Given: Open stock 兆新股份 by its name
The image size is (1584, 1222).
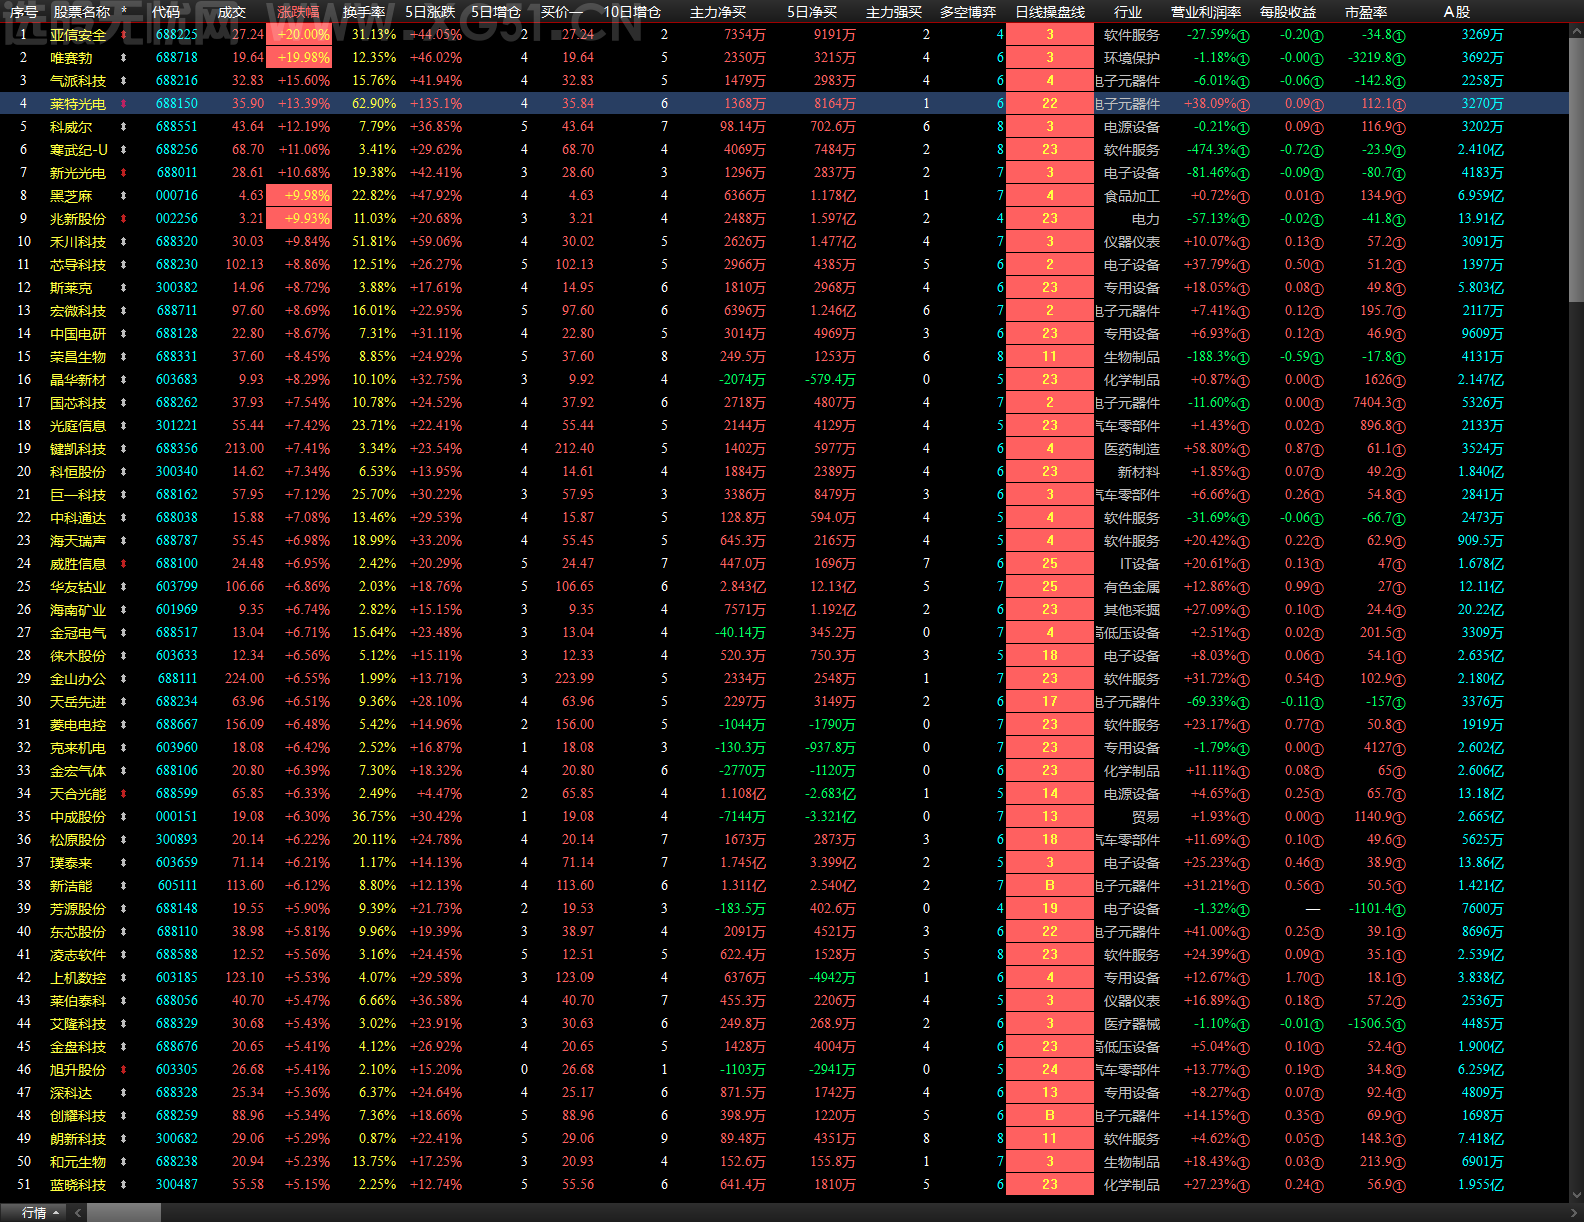Looking at the screenshot, I should click(78, 219).
